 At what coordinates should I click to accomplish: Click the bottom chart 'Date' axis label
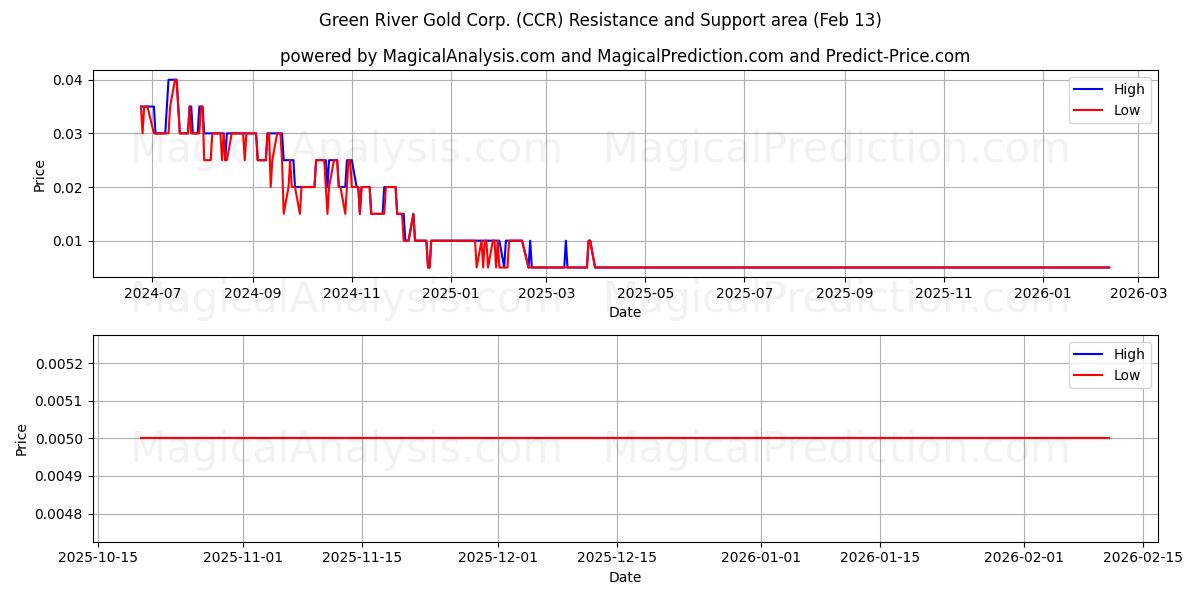pyautogui.click(x=625, y=577)
